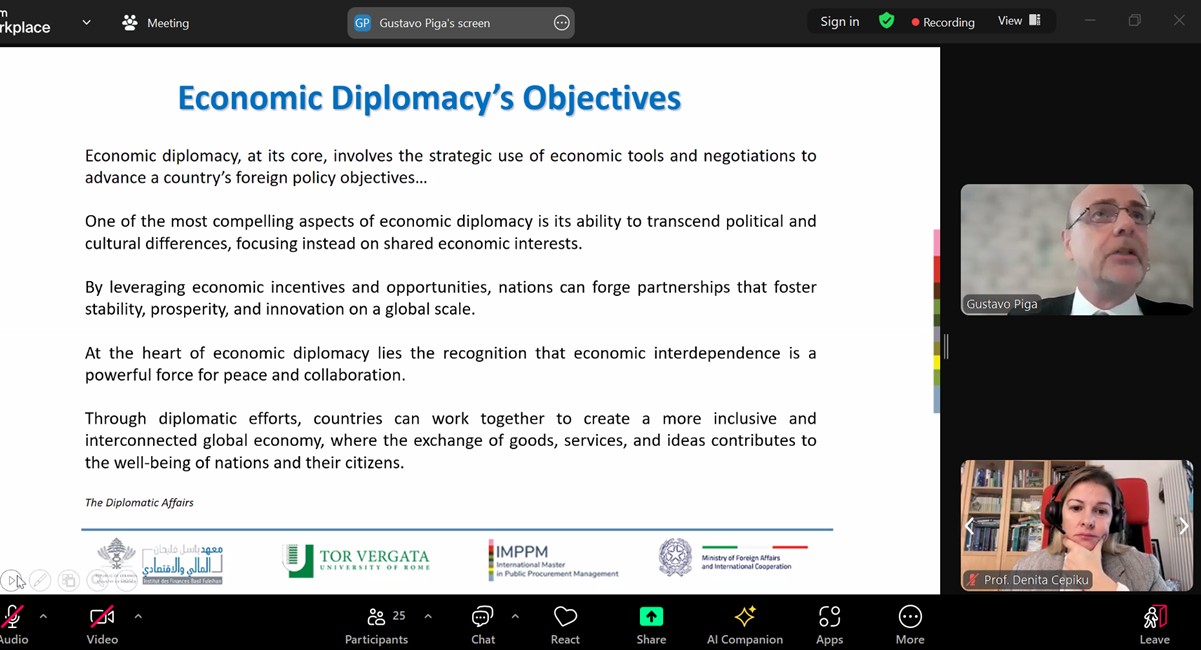Open screen share options ellipsis for Gustavo Piga
The height and width of the screenshot is (650, 1201).
pyautogui.click(x=561, y=23)
